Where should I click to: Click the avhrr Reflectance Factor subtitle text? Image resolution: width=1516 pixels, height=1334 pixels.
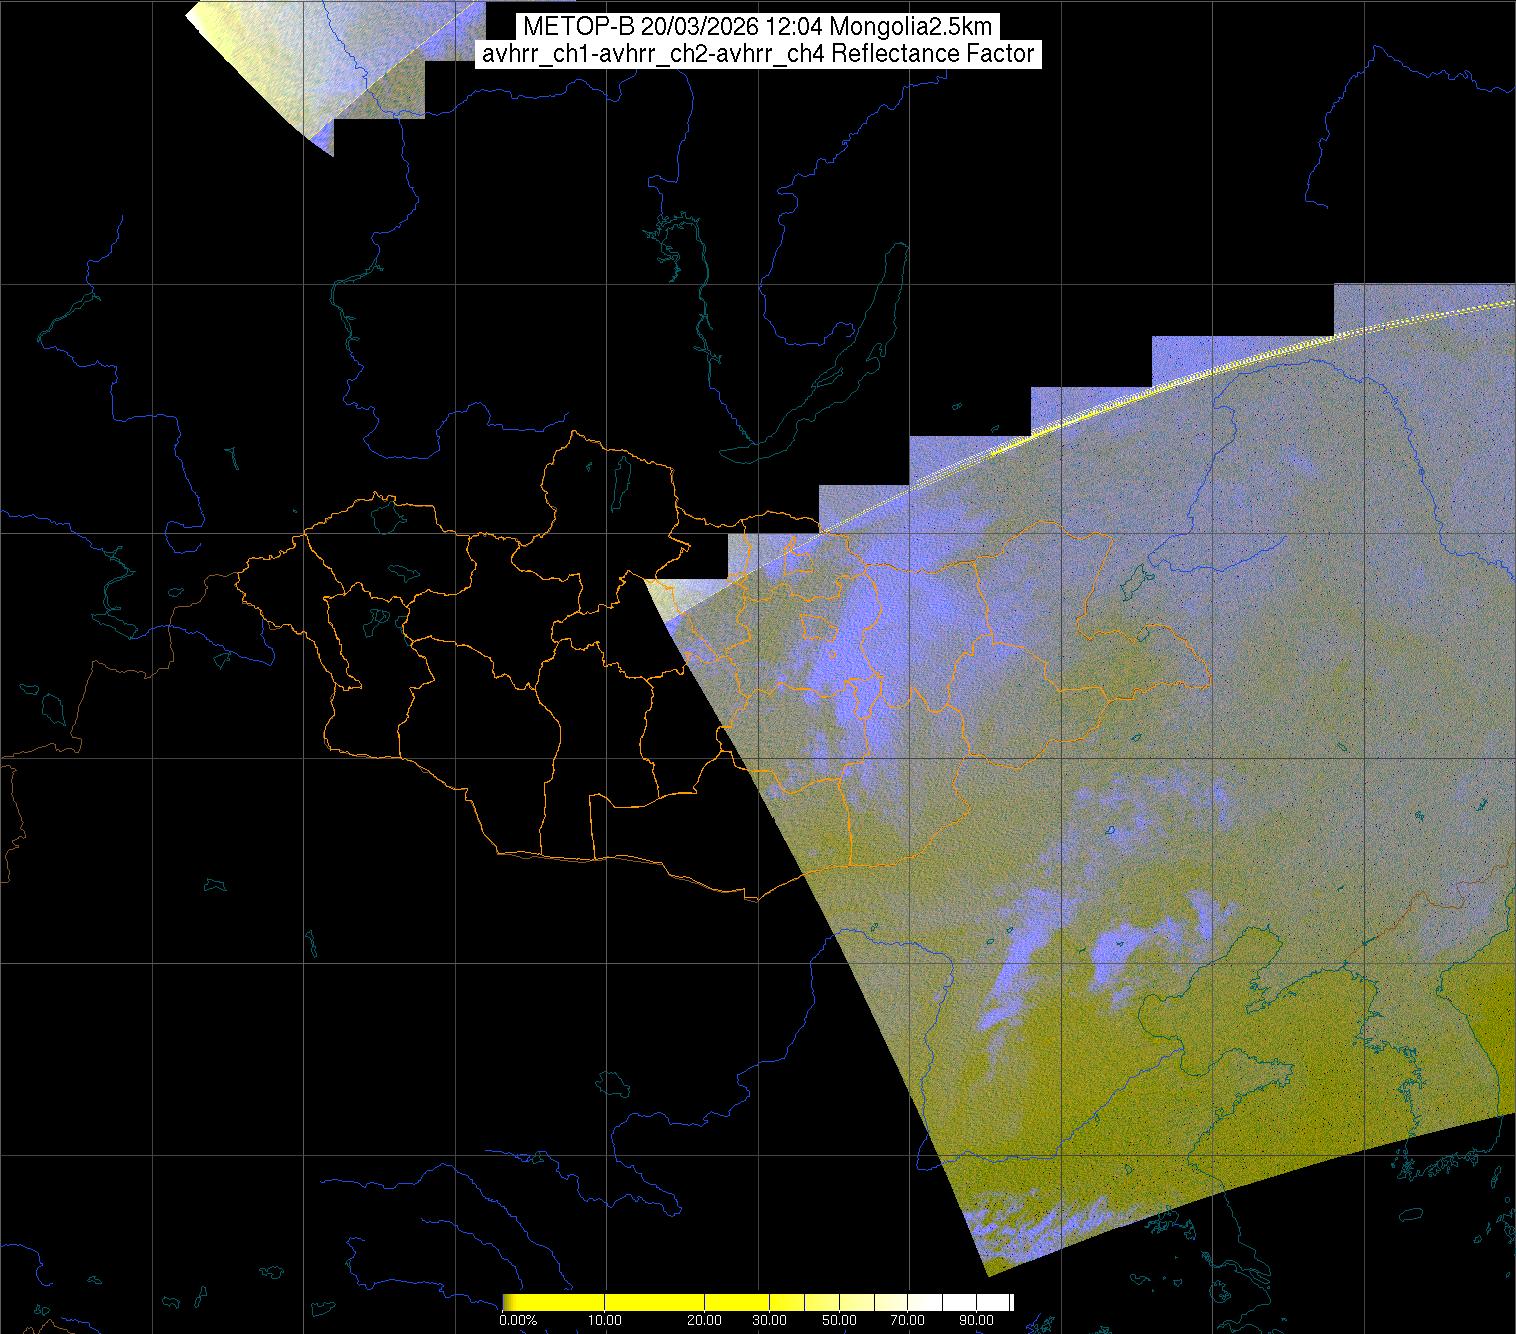click(x=757, y=54)
